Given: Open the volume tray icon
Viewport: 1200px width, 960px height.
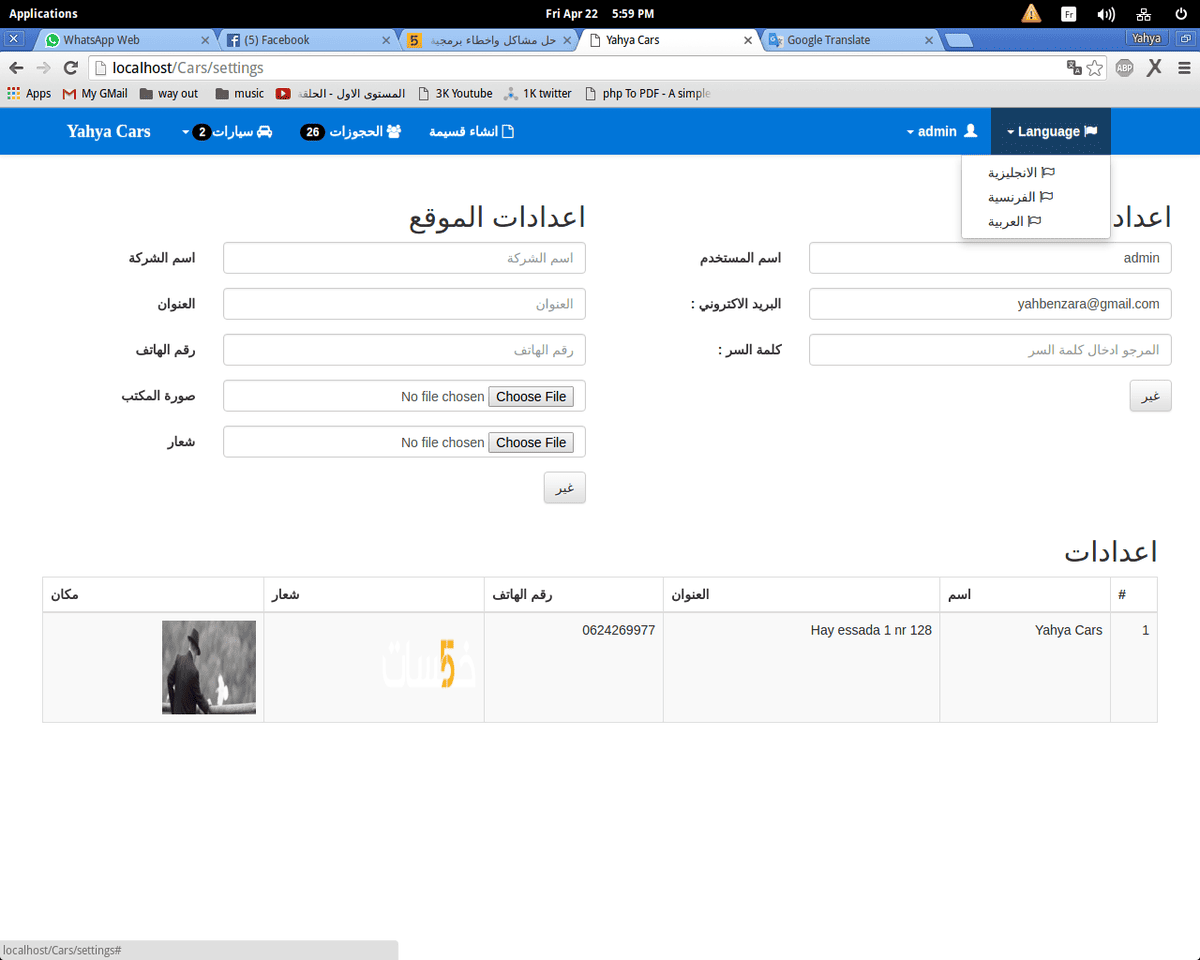Looking at the screenshot, I should point(1105,13).
